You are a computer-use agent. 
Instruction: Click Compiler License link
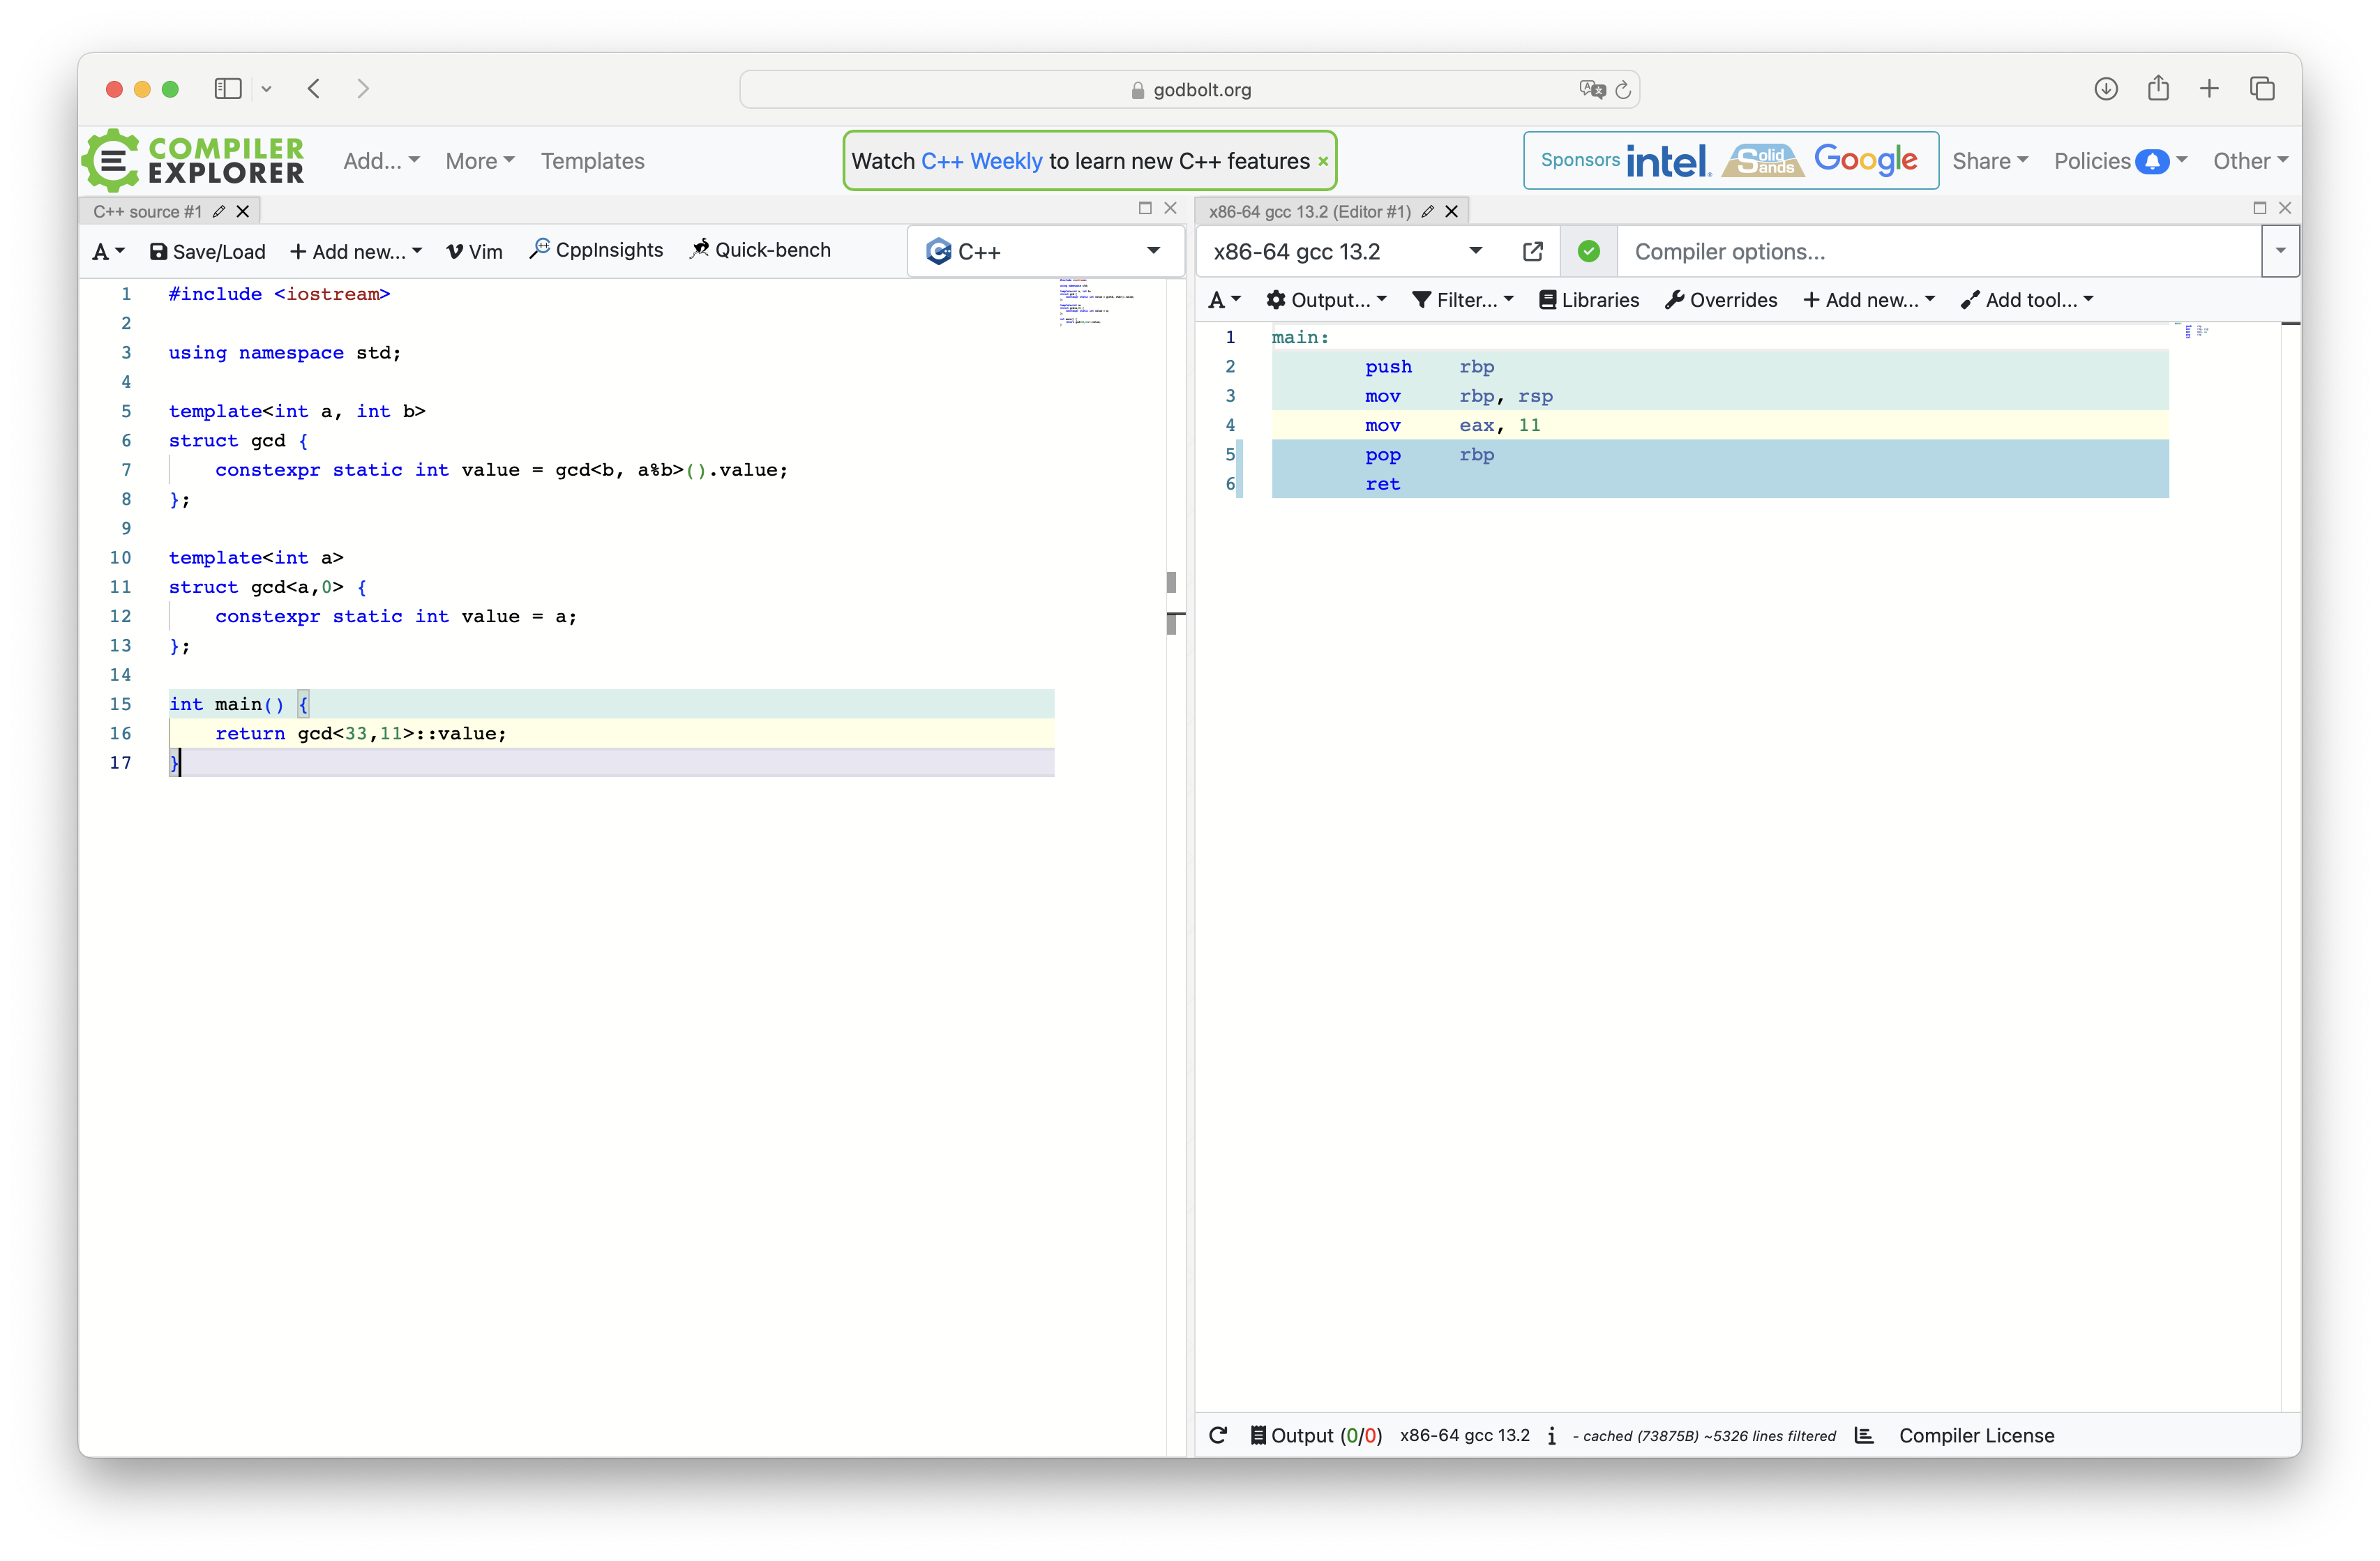1976,1435
